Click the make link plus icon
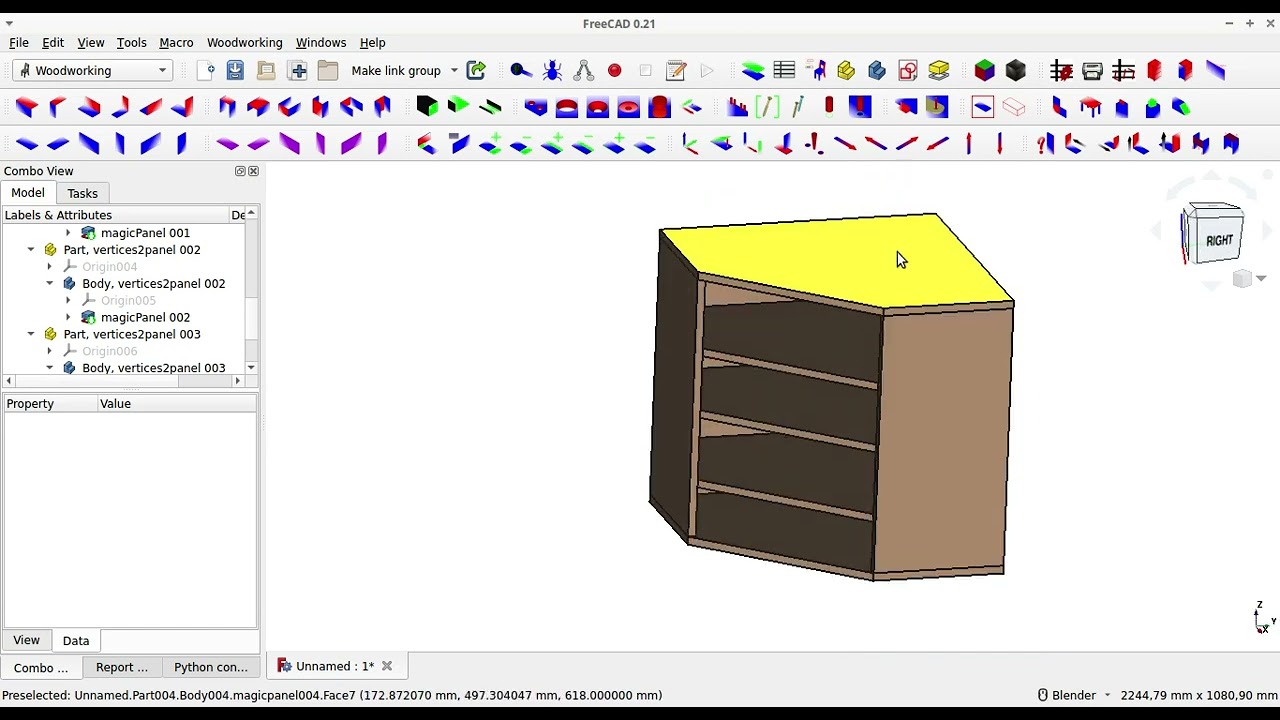This screenshot has width=1280, height=720. point(298,70)
